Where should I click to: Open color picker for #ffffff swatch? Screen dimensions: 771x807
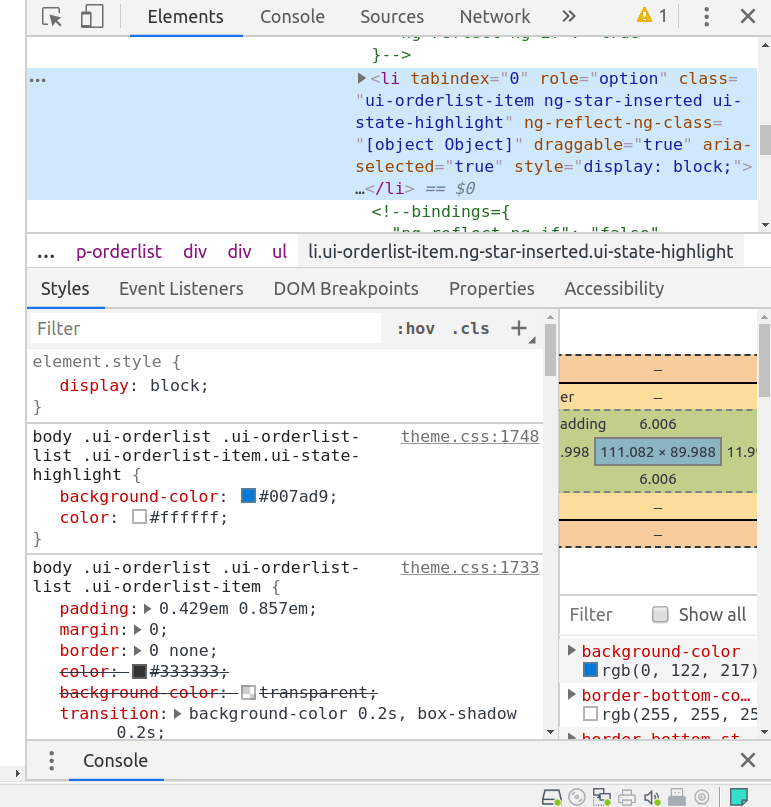139,517
